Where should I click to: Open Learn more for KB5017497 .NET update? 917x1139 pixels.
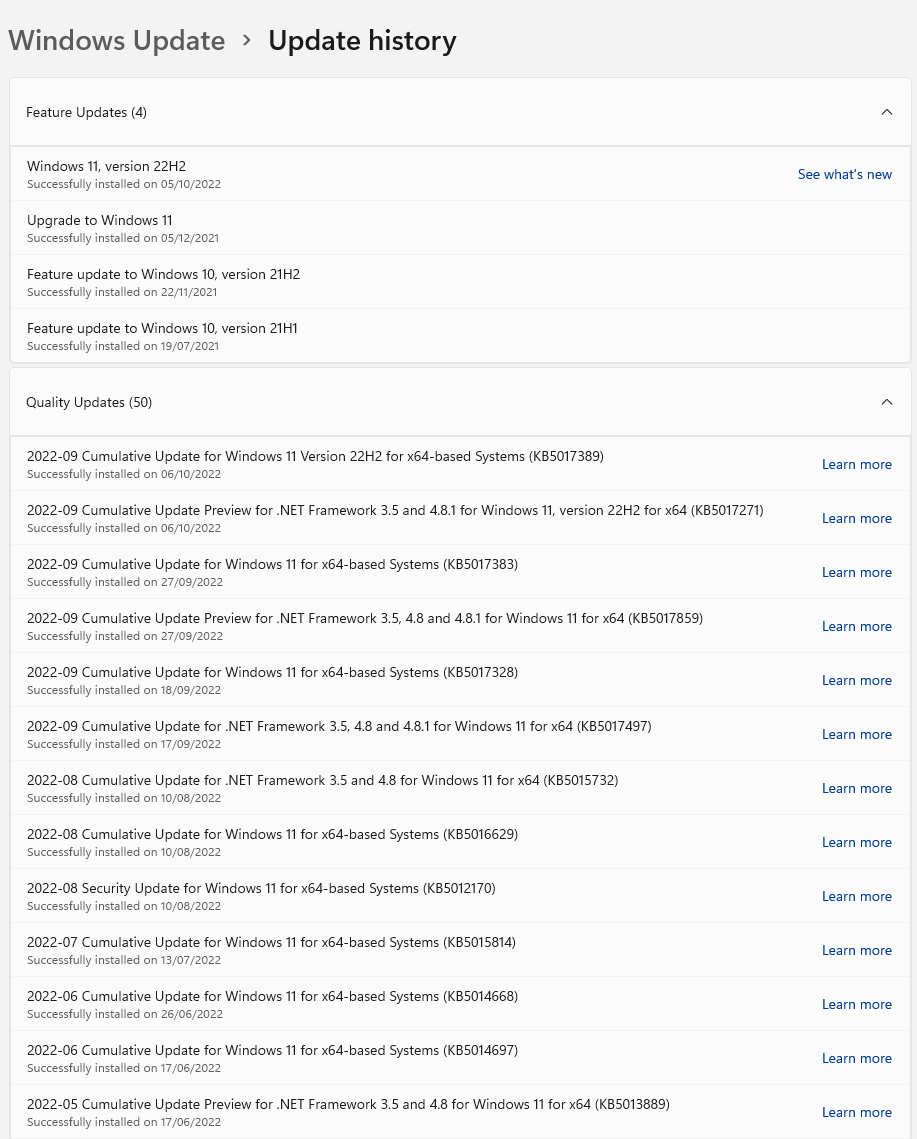pyautogui.click(x=856, y=733)
